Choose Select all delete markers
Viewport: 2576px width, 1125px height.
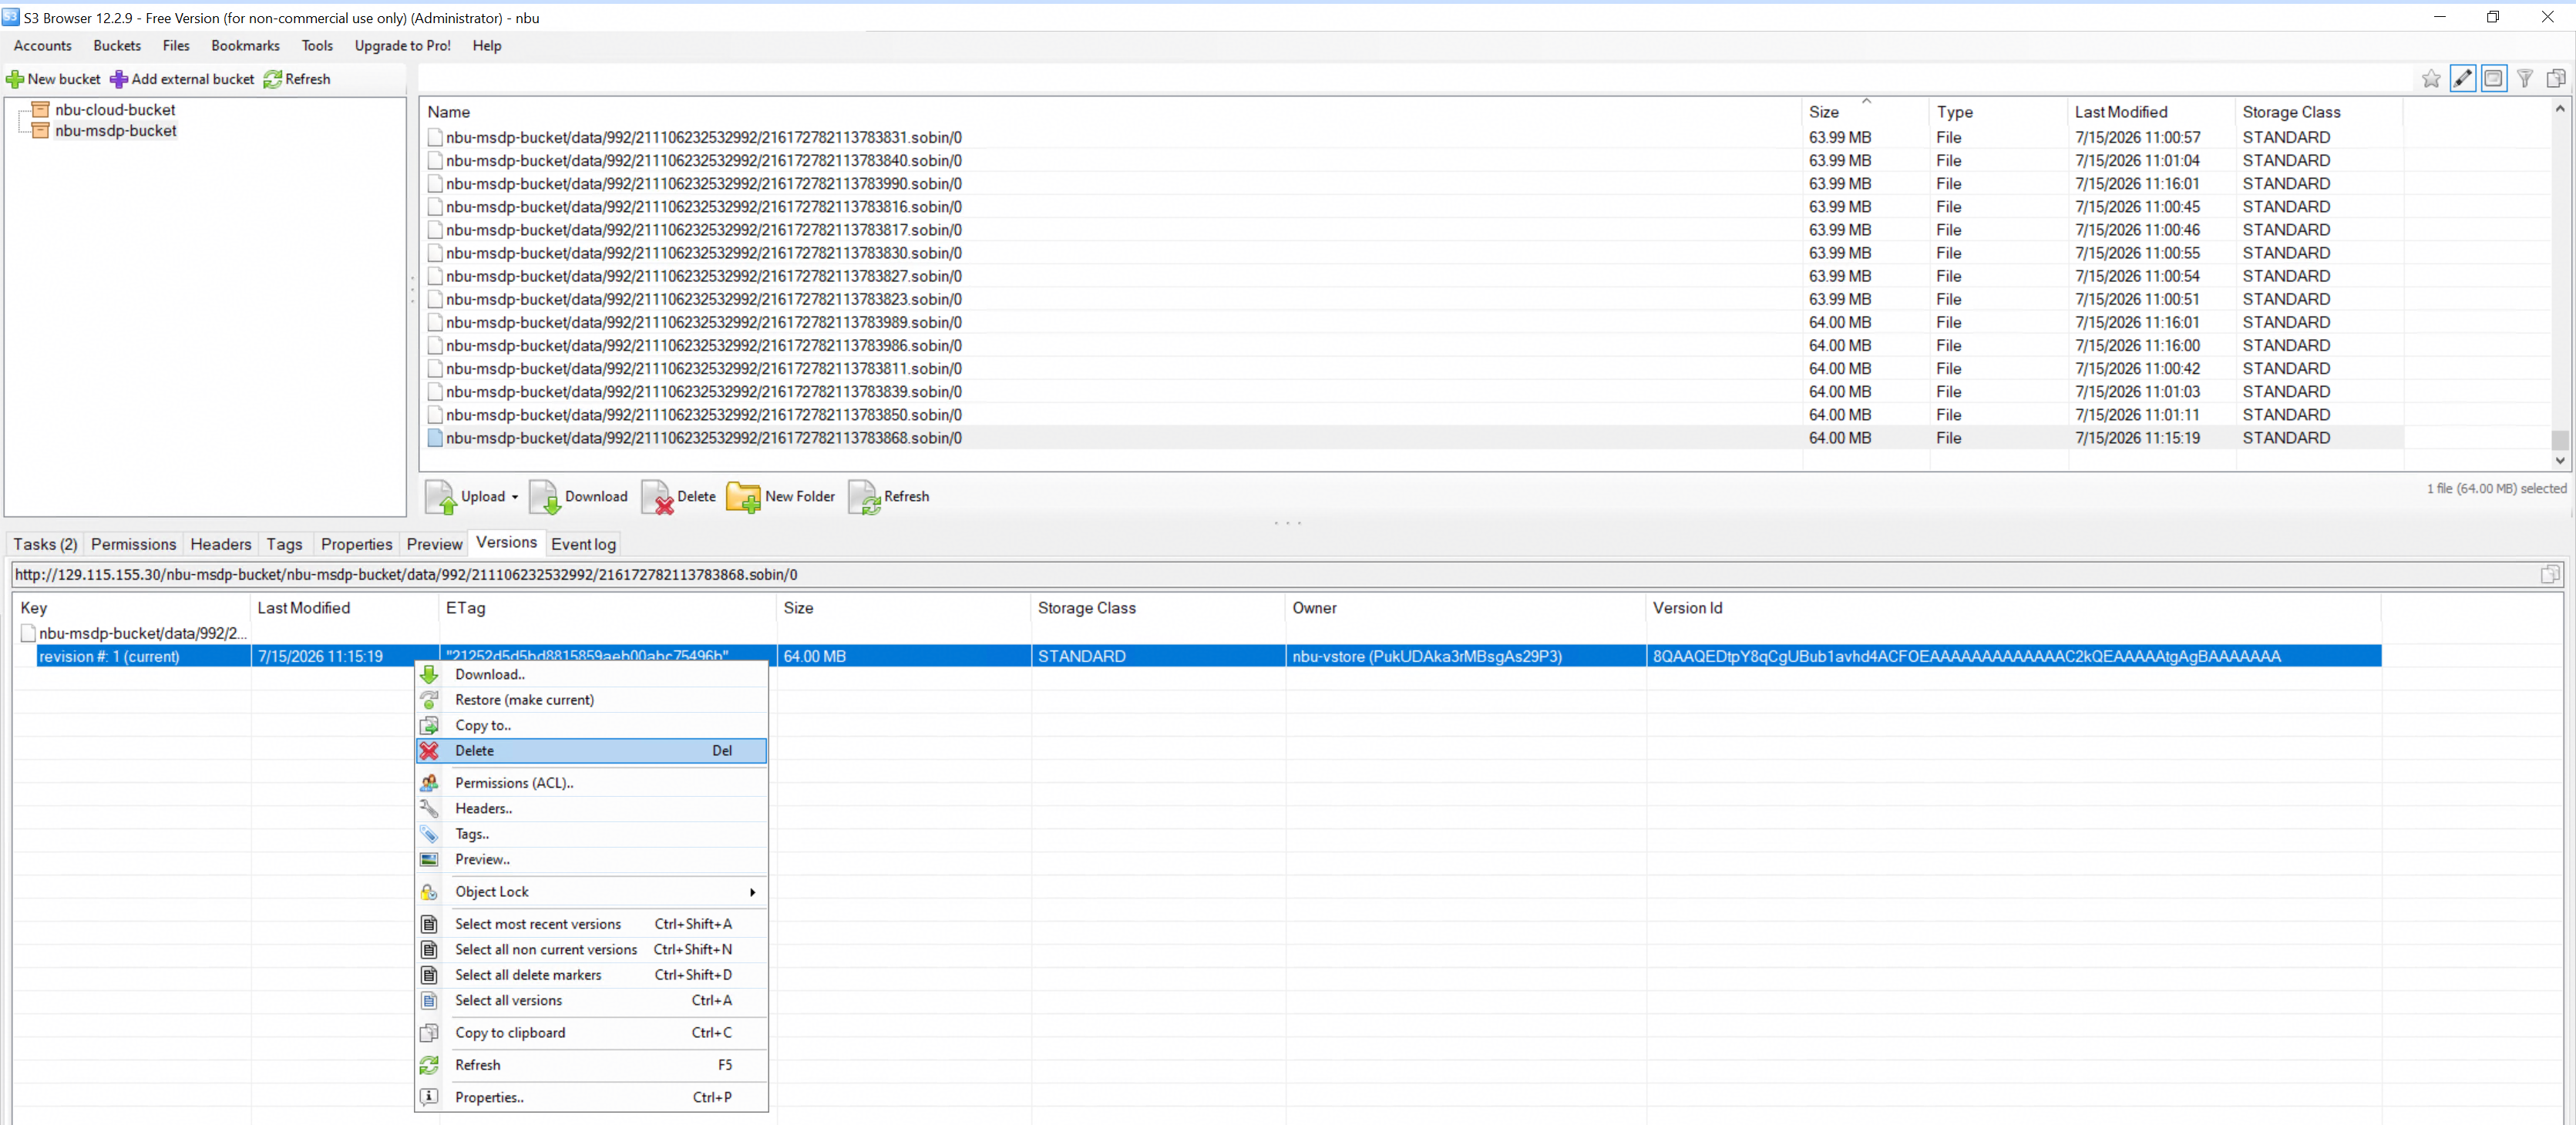(592, 975)
